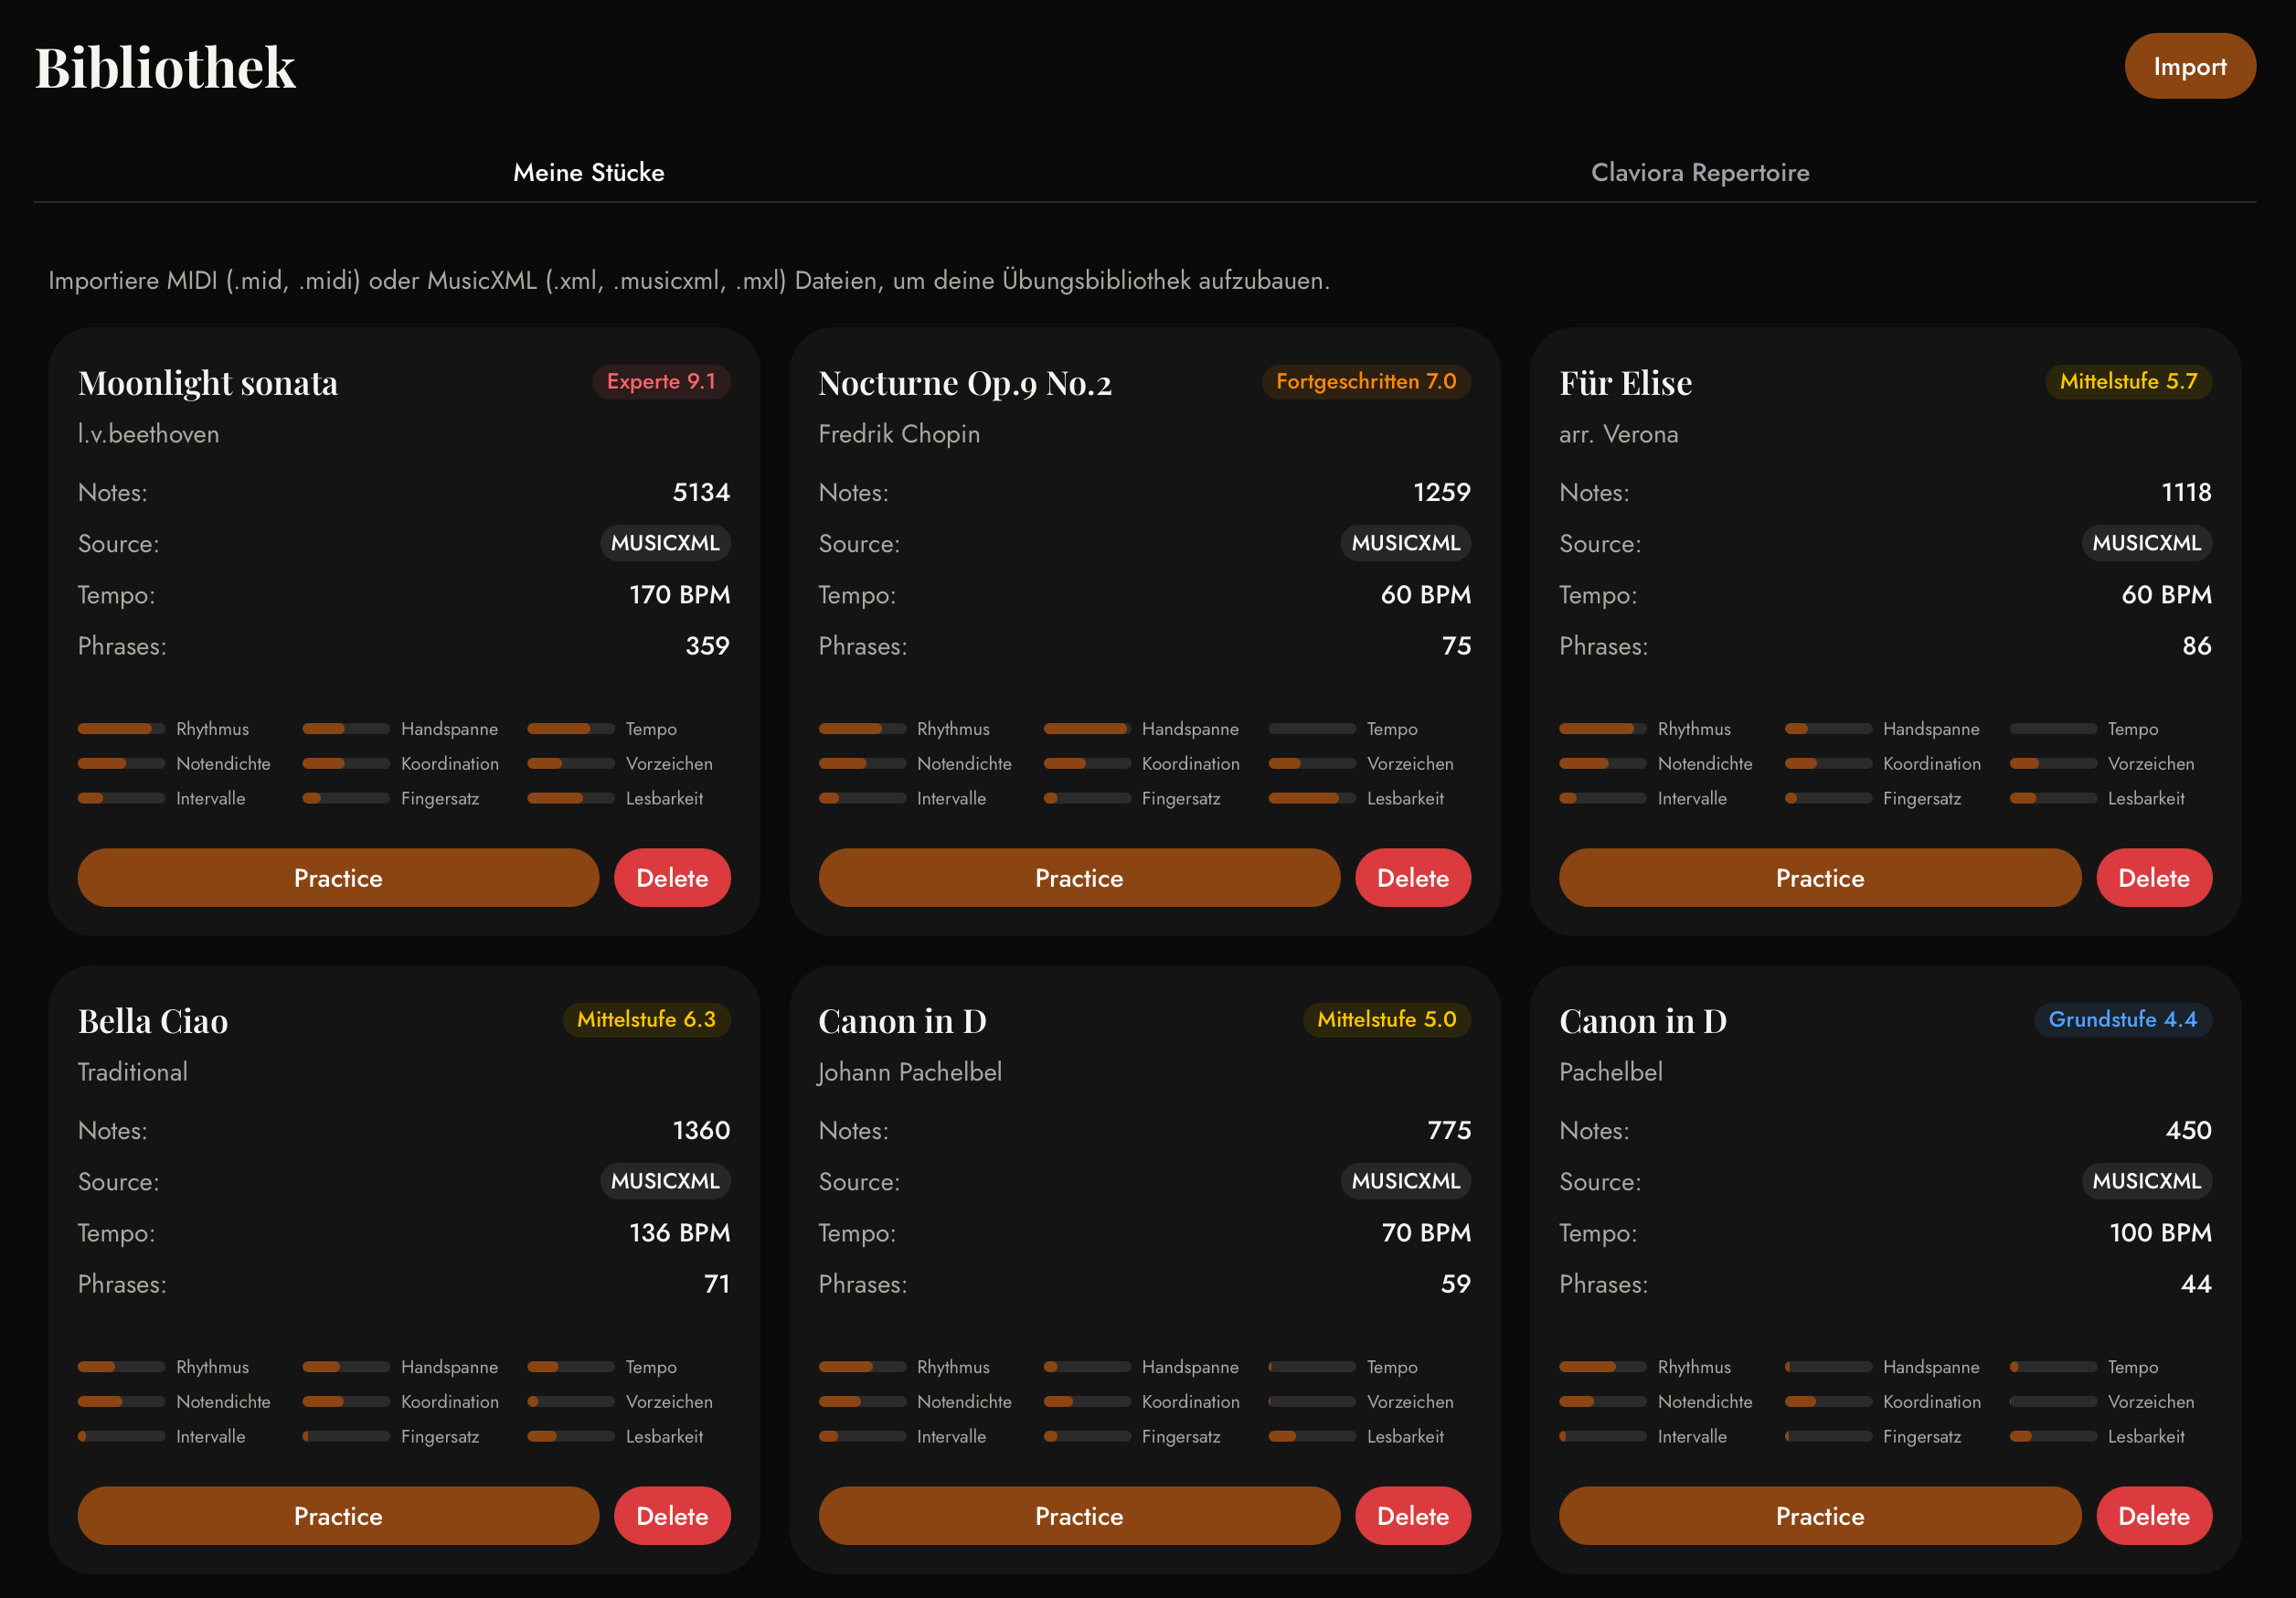
Task: Click the Nocturne Lesbarkeit progress bar
Action: (x=1311, y=798)
